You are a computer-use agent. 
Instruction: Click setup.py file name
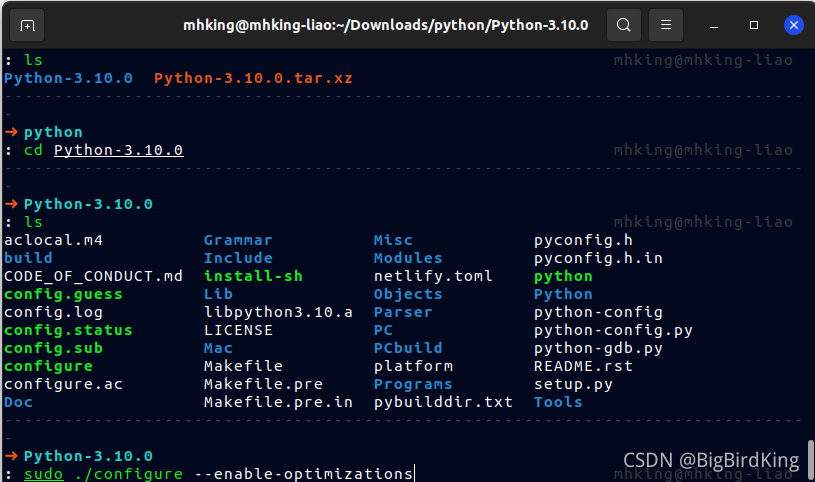tap(573, 384)
